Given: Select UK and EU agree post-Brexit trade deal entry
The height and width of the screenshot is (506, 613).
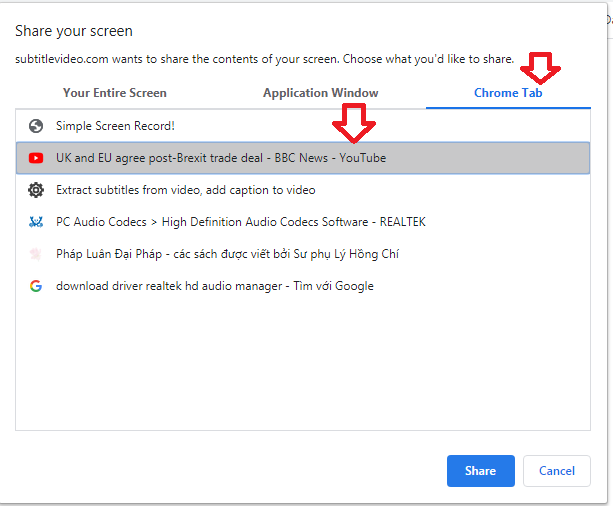Looking at the screenshot, I should 303,158.
